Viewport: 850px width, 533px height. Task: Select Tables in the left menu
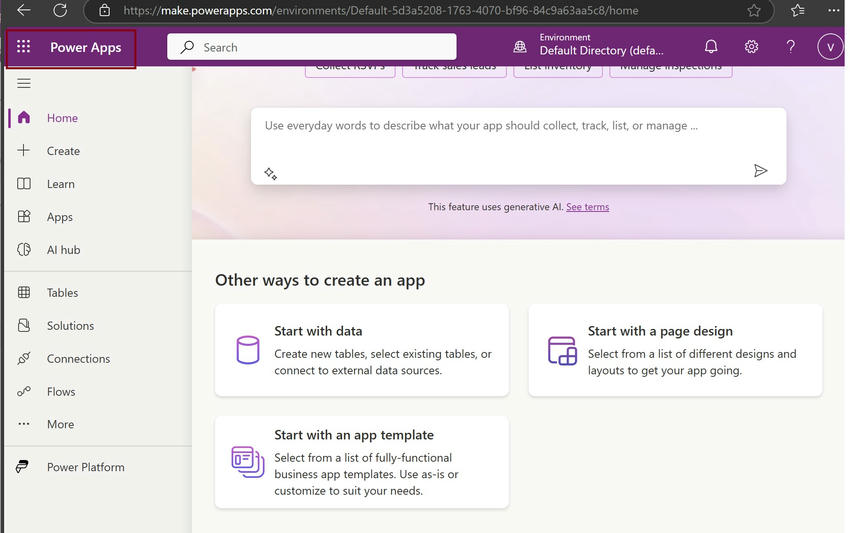tap(62, 293)
